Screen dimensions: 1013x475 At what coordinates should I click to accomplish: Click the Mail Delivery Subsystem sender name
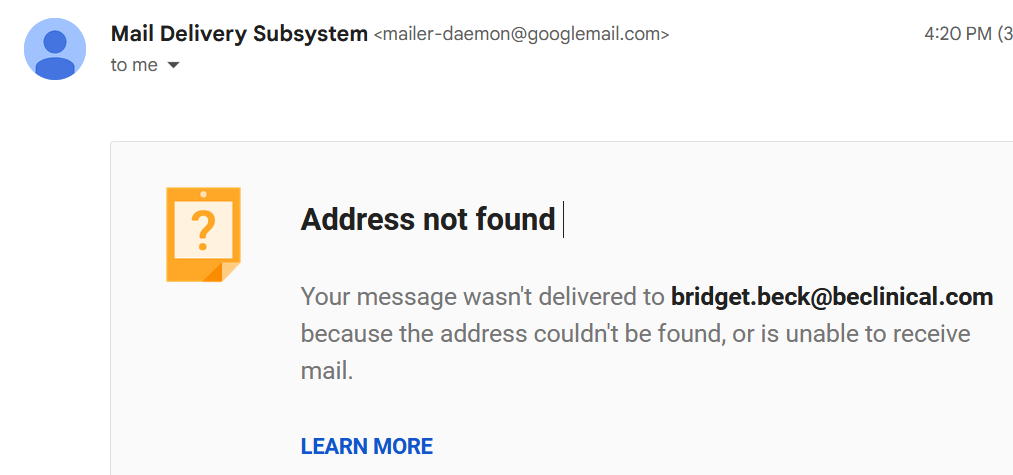coord(239,34)
